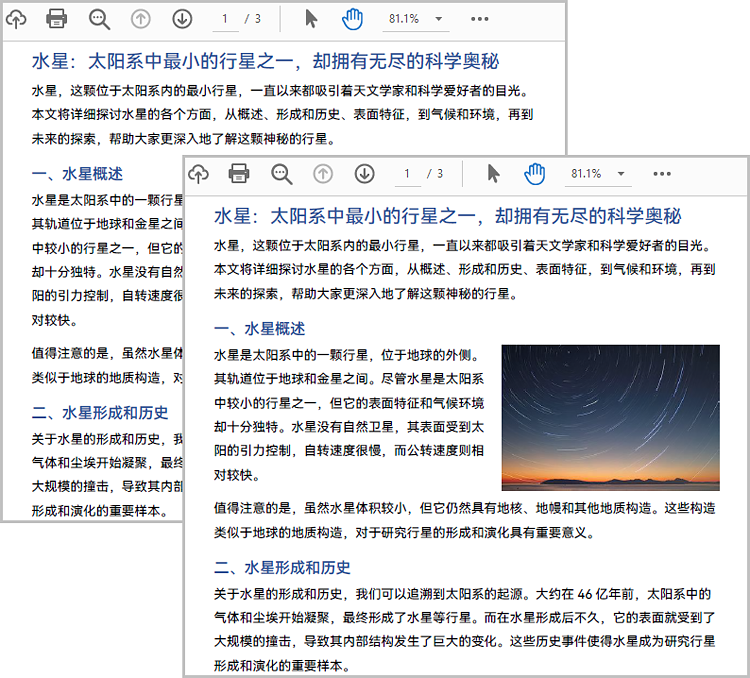The width and height of the screenshot is (750, 678).
Task: Click zoom search icon in back window
Action: point(99,20)
